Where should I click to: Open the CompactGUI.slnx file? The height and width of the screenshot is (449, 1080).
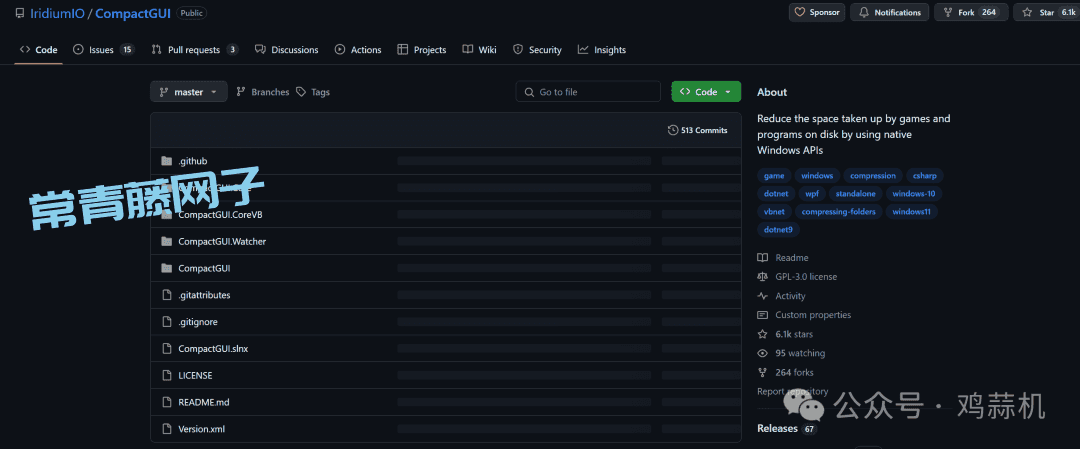(213, 348)
